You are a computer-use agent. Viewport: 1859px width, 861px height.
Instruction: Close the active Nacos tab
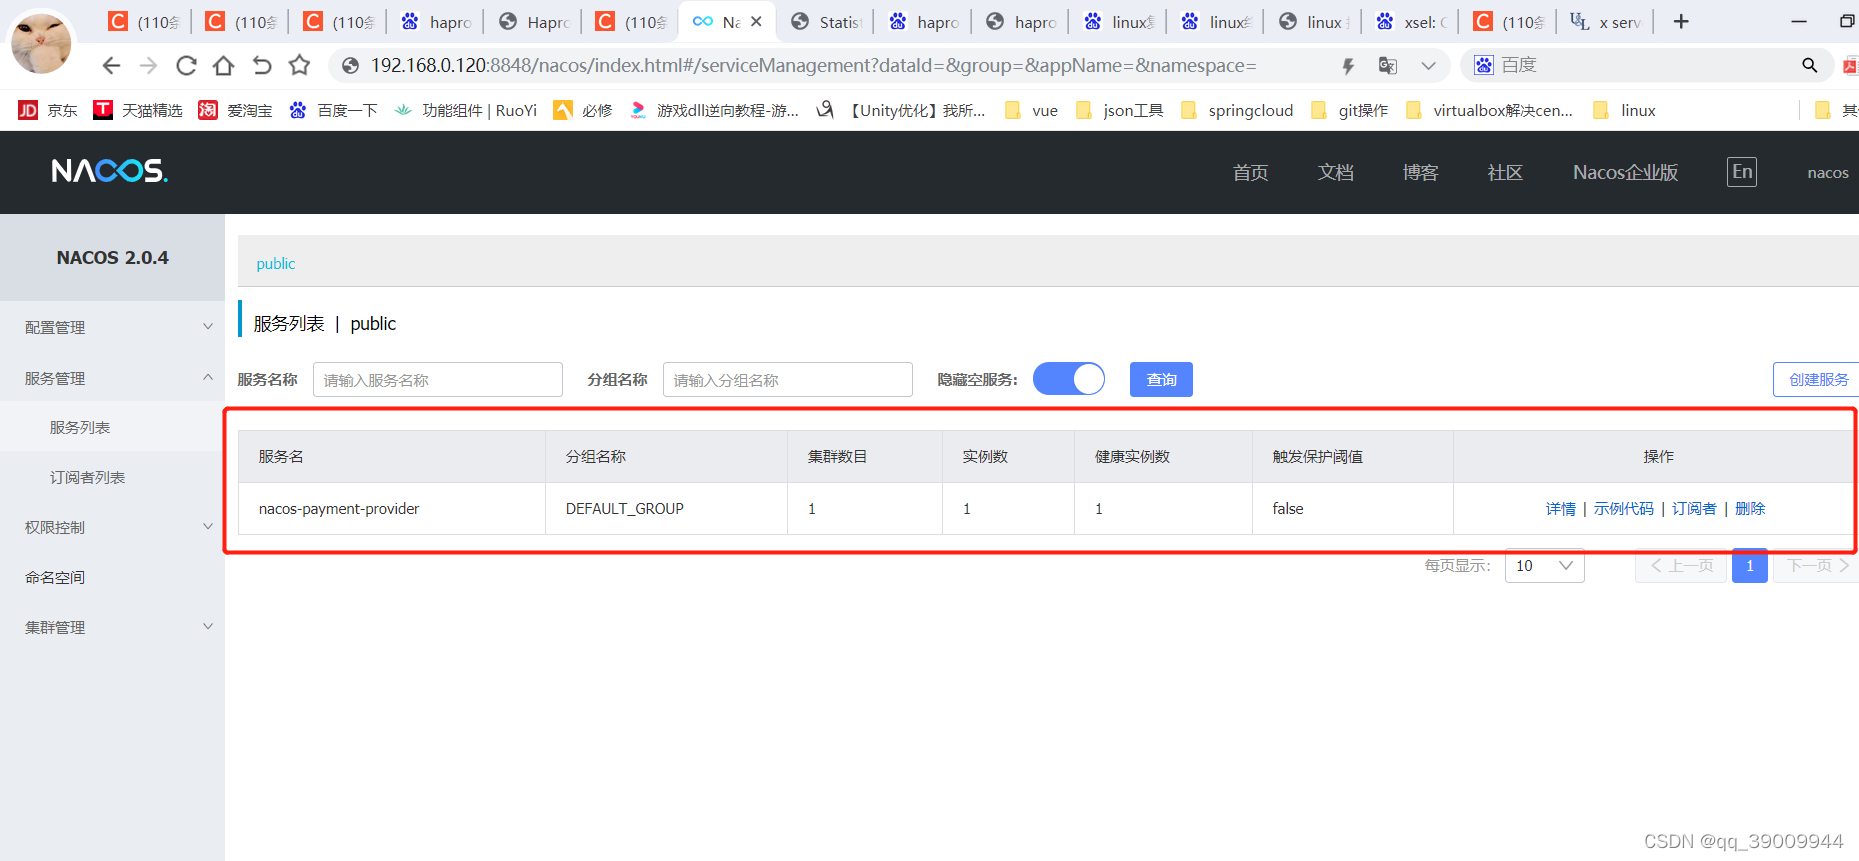click(x=756, y=21)
